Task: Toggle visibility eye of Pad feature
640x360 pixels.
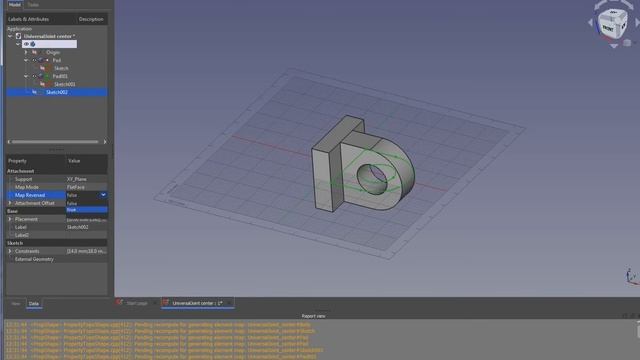Action: click(x=34, y=60)
